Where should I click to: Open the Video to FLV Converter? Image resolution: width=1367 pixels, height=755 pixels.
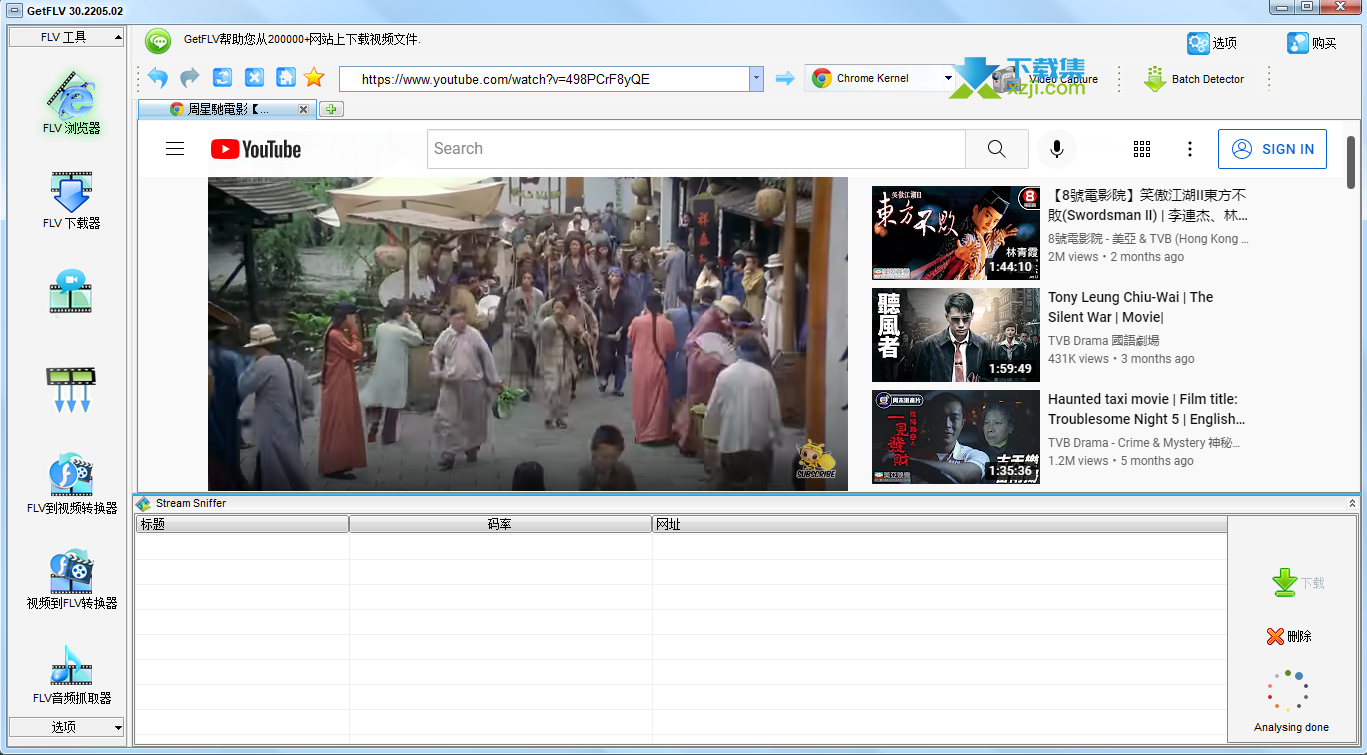(x=71, y=580)
